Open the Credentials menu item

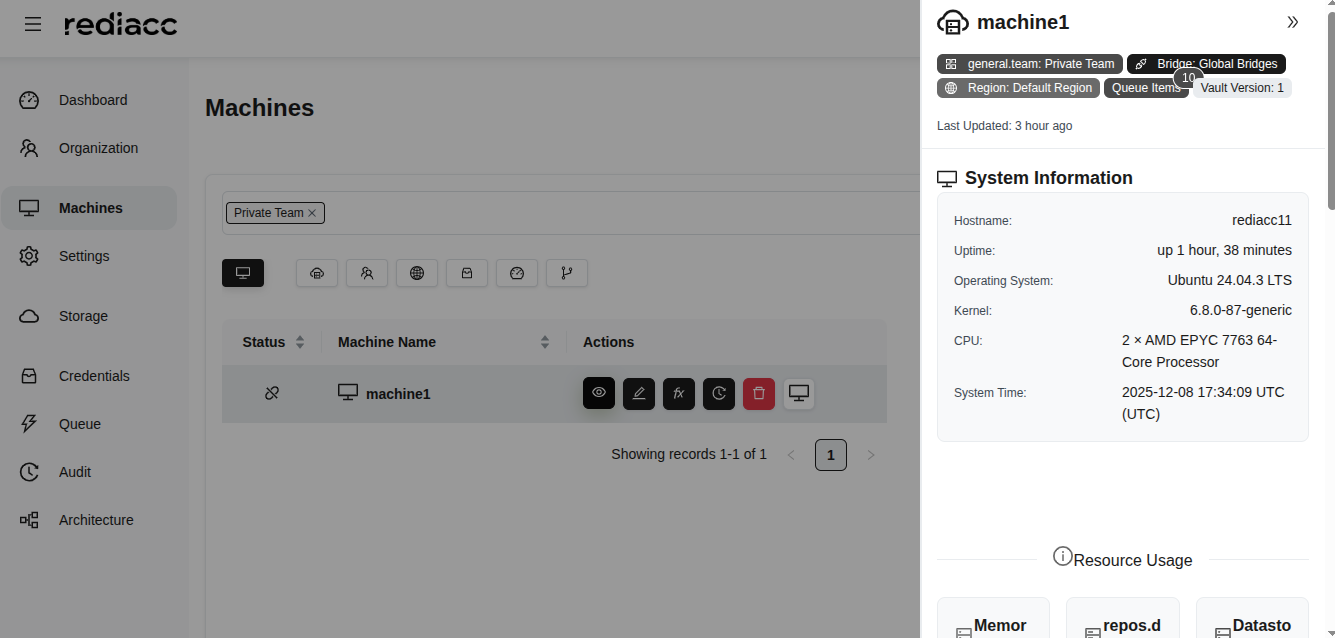pyautogui.click(x=94, y=376)
